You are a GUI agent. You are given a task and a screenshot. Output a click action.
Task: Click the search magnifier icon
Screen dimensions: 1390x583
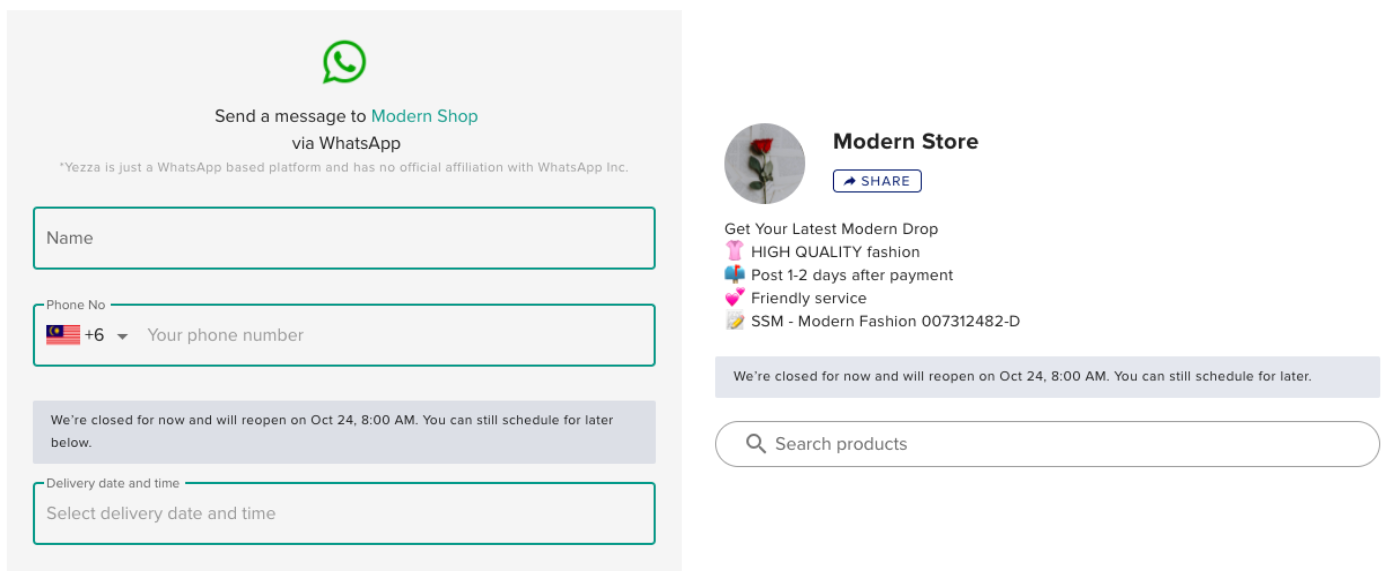point(756,443)
